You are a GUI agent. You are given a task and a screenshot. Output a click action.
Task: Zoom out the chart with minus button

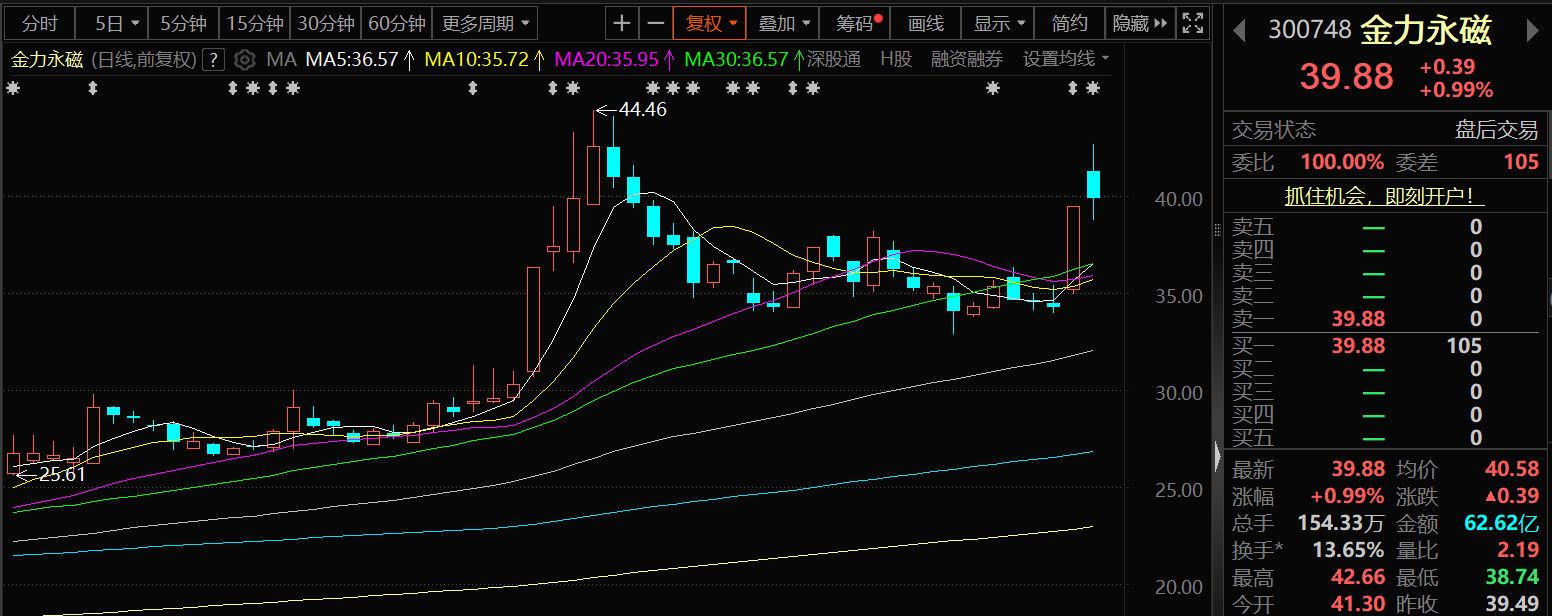pyautogui.click(x=655, y=23)
